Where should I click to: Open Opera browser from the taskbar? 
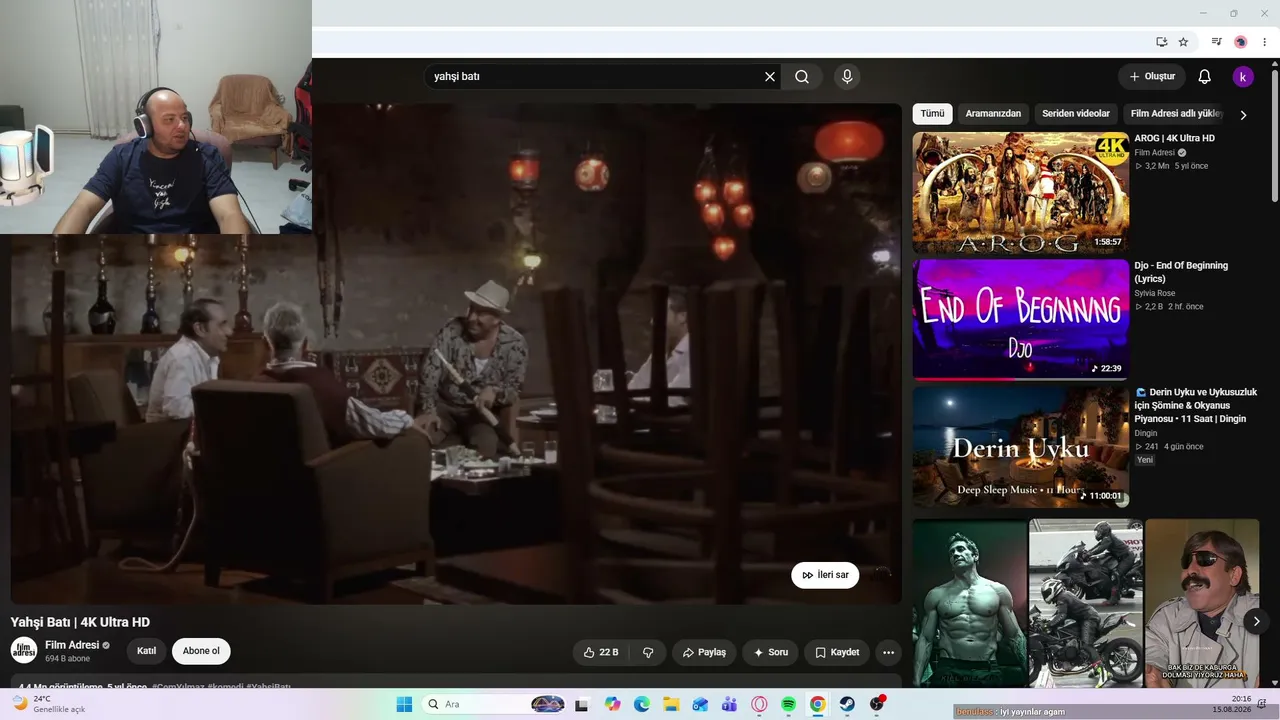[759, 704]
